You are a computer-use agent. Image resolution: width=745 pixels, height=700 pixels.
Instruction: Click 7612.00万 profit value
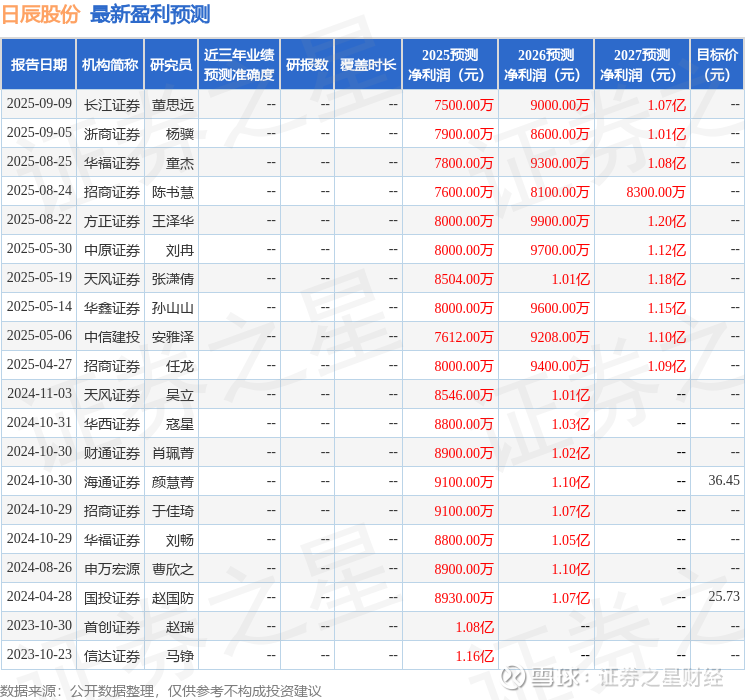(x=464, y=337)
